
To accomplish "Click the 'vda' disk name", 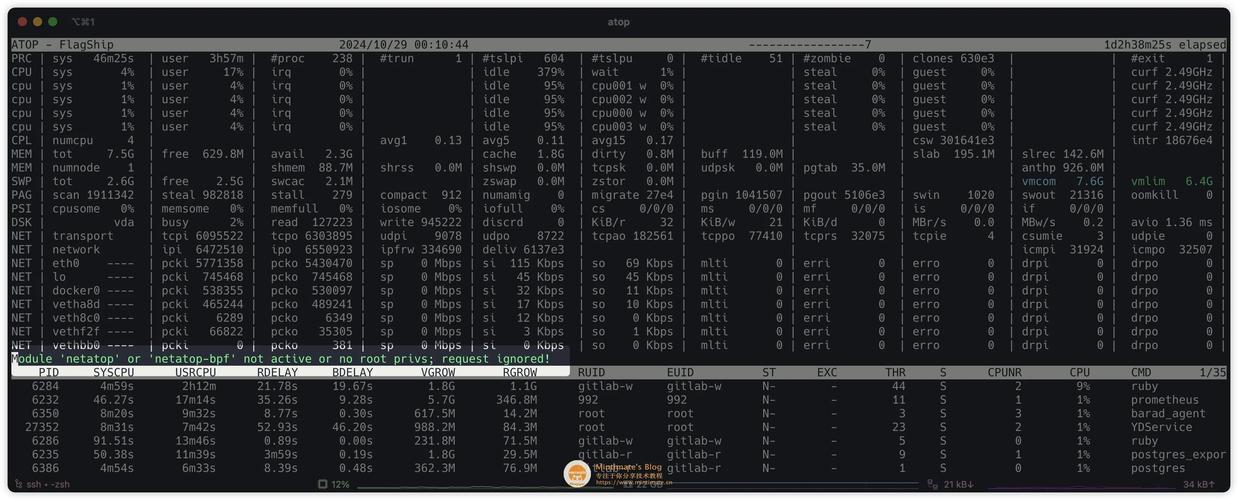I will pyautogui.click(x=124, y=222).
